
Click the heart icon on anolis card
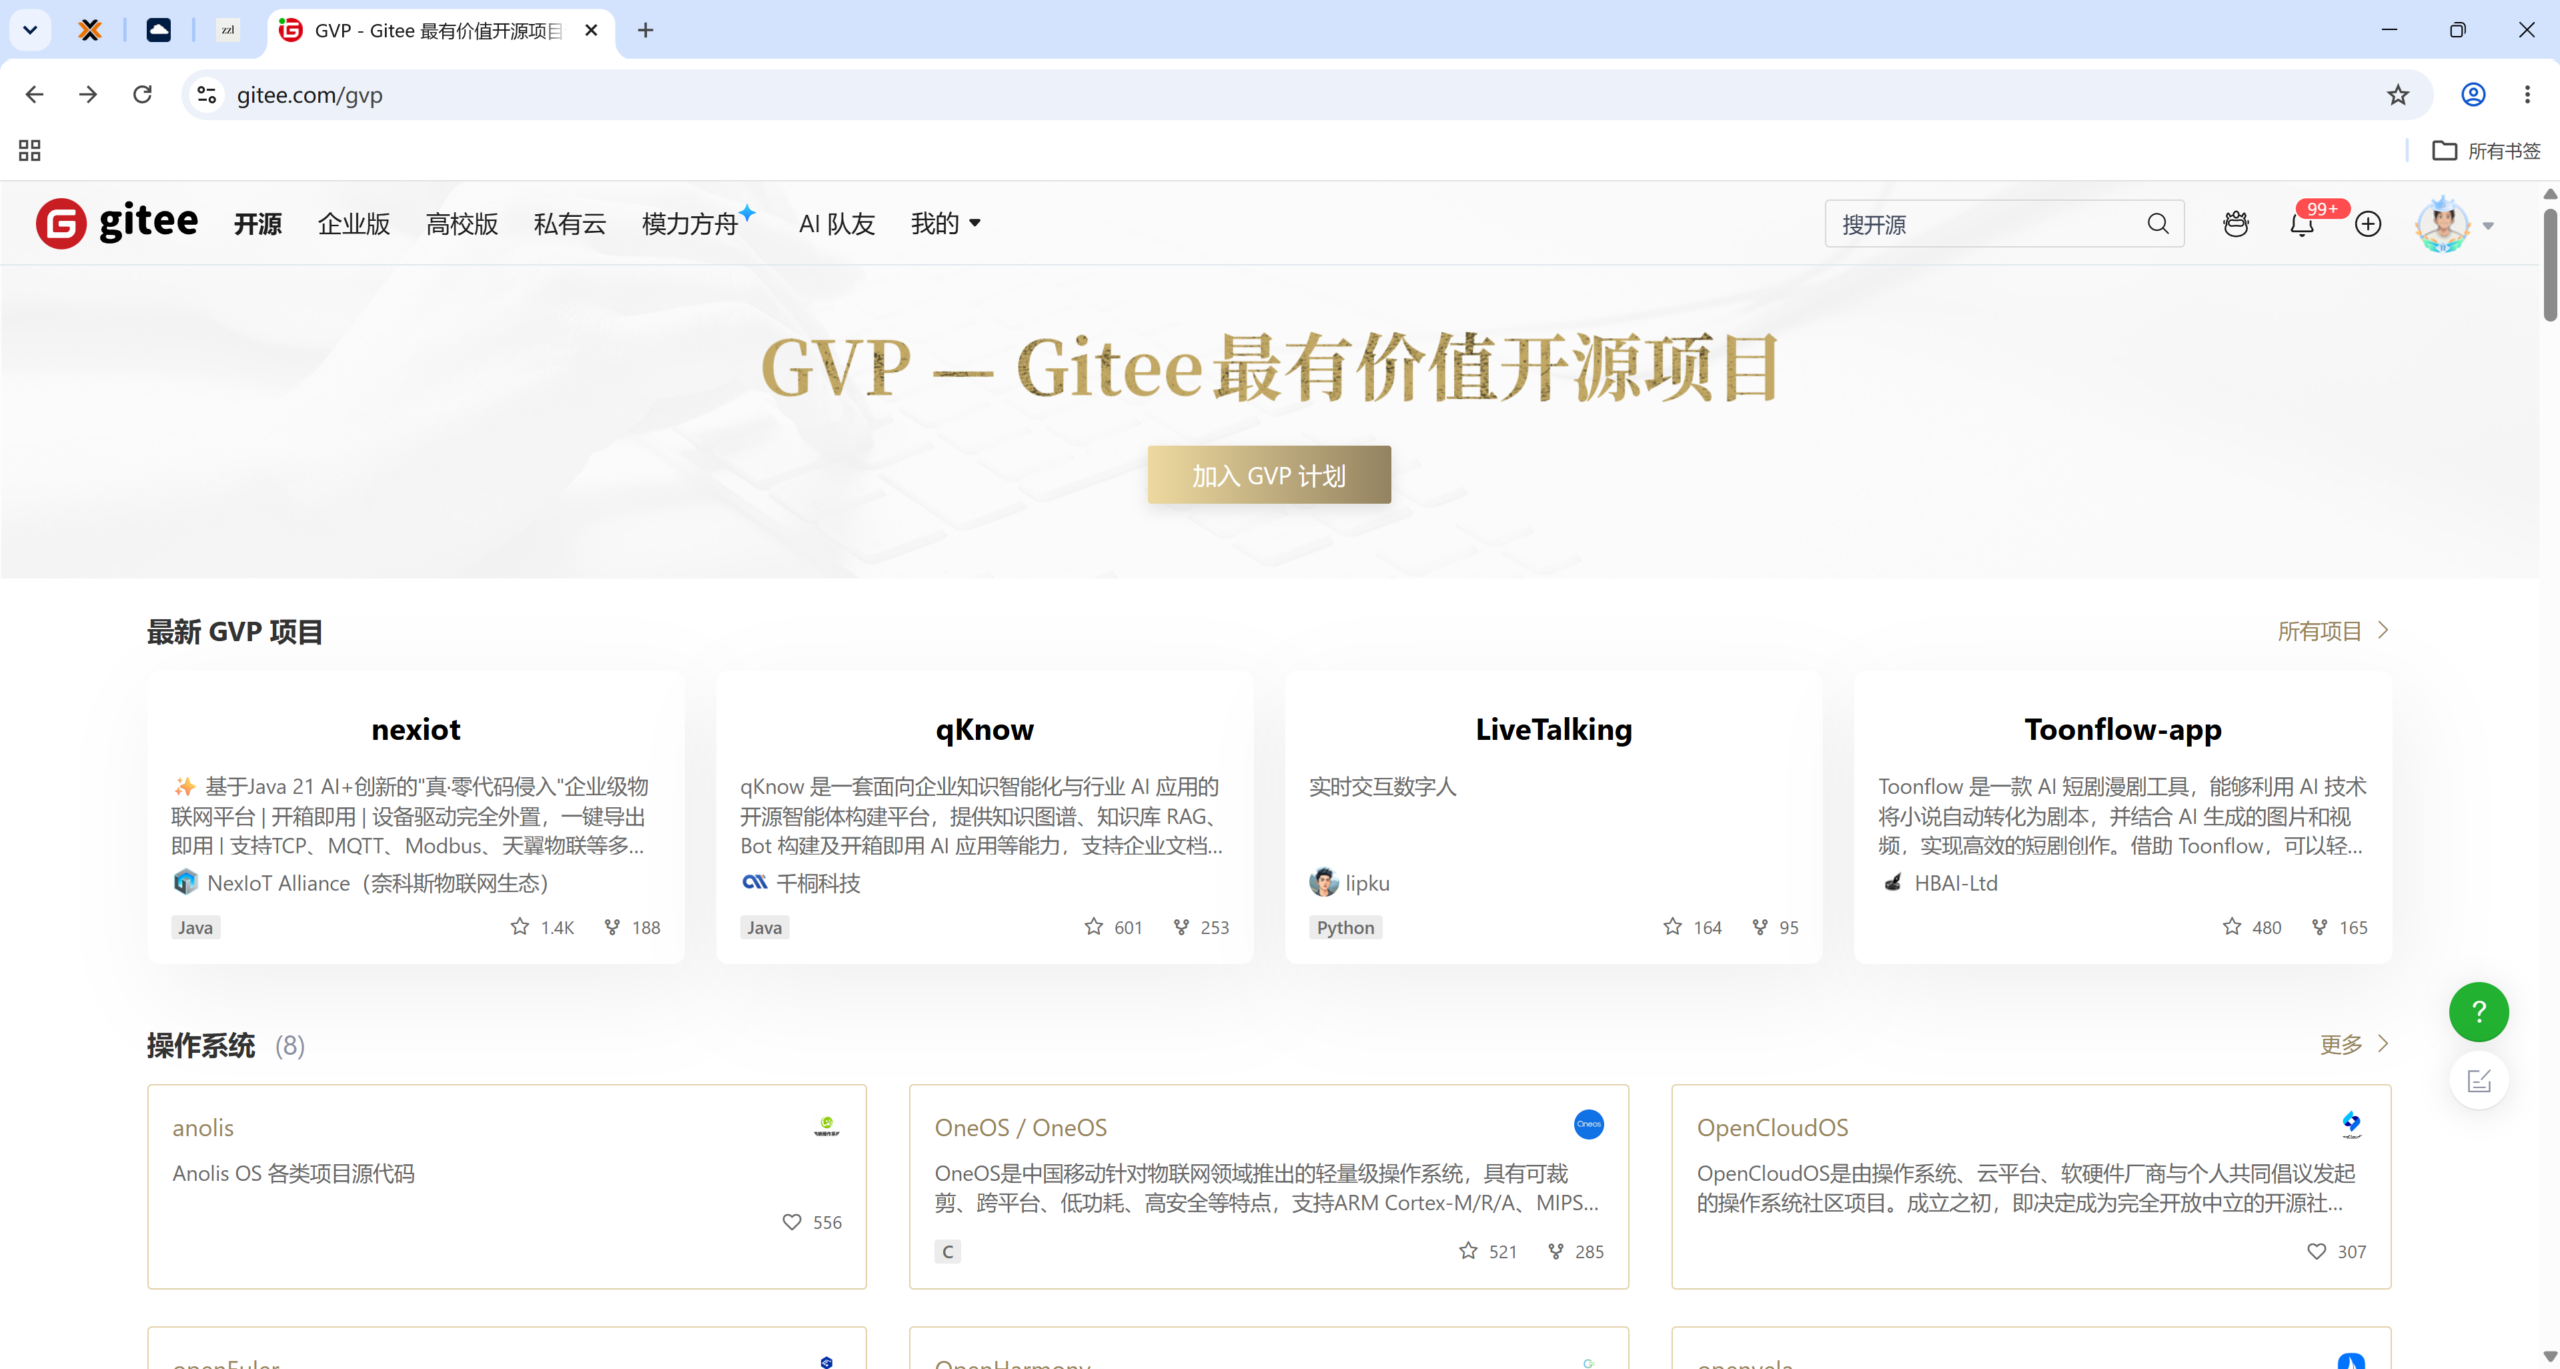(792, 1222)
